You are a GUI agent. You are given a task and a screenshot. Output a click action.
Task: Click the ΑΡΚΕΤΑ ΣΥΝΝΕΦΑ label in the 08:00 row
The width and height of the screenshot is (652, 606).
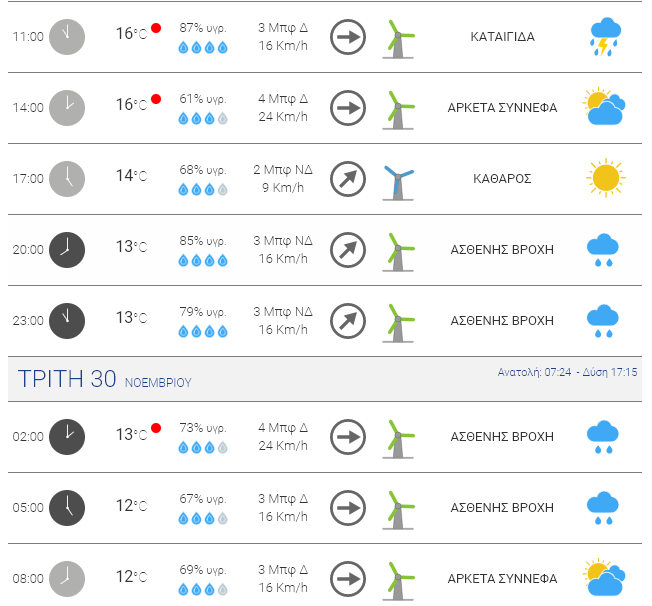pos(502,579)
